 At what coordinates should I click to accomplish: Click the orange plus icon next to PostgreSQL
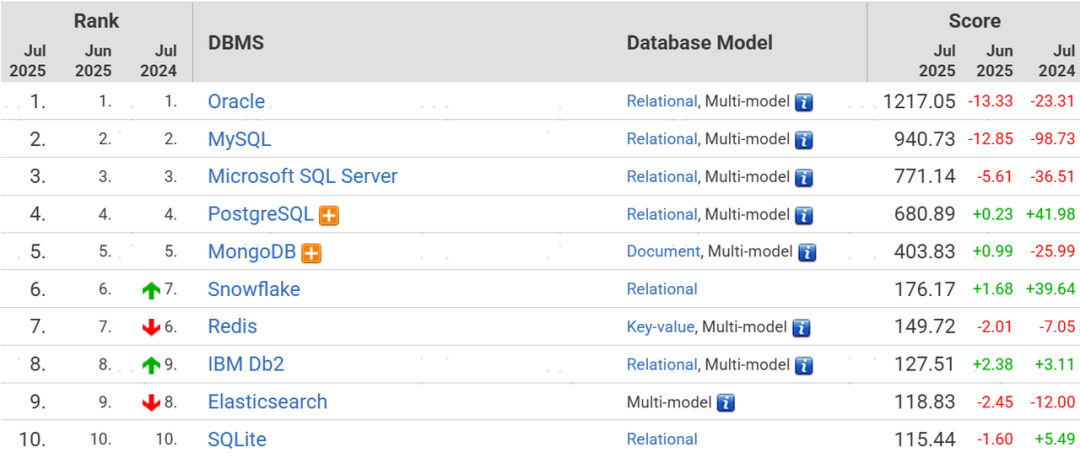[x=329, y=215]
